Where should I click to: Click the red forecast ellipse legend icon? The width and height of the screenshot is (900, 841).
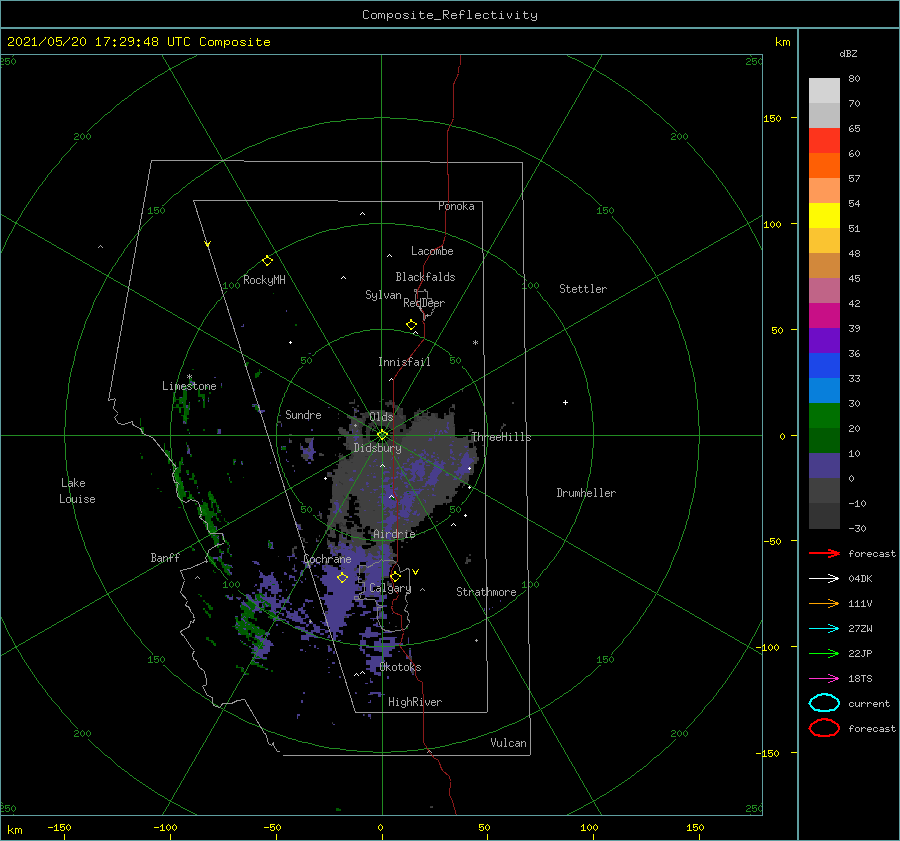click(824, 728)
